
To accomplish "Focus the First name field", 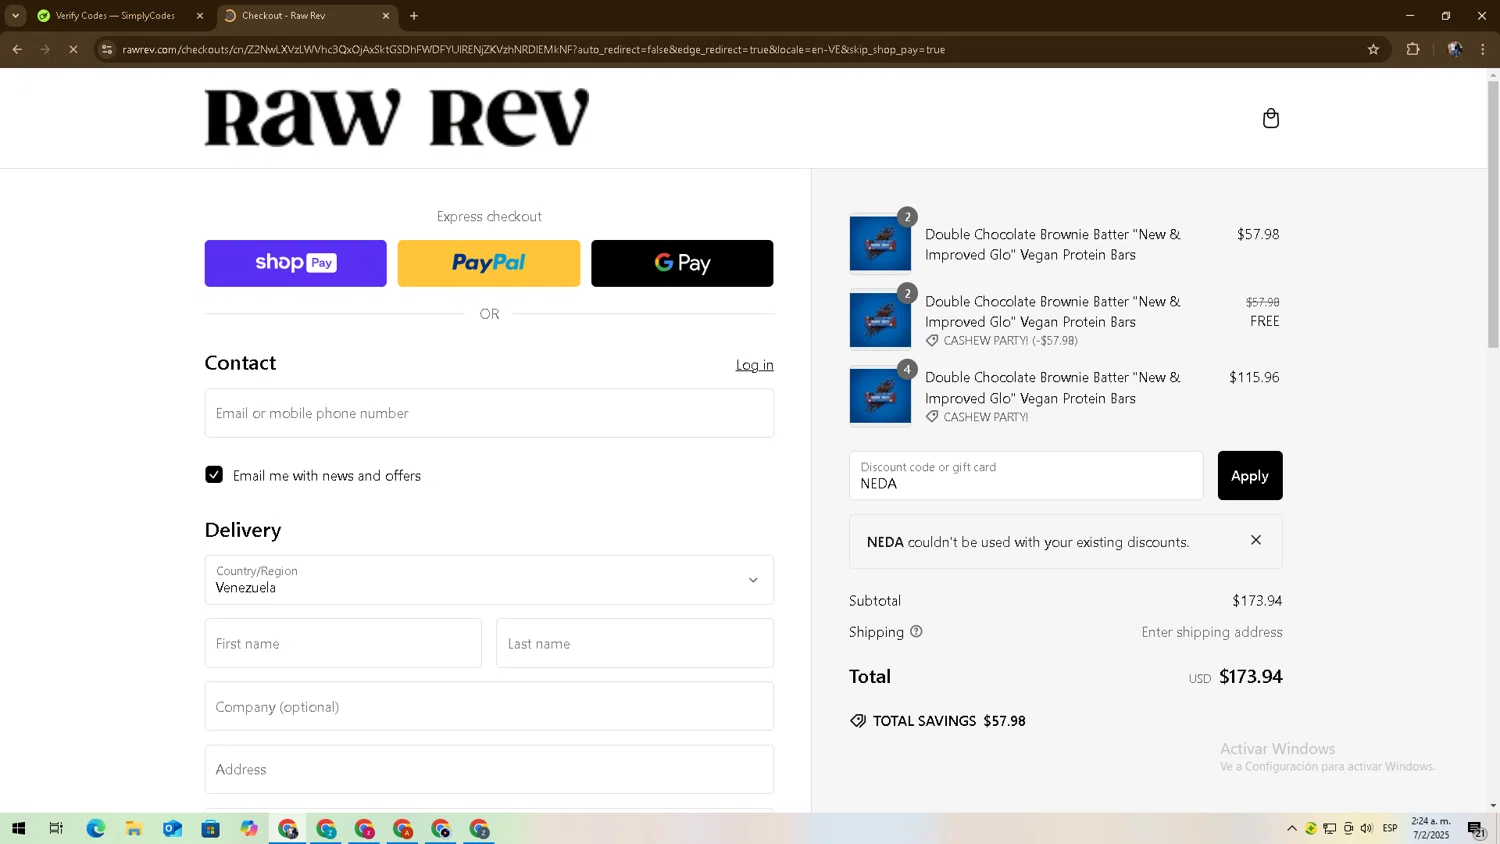I will [343, 643].
